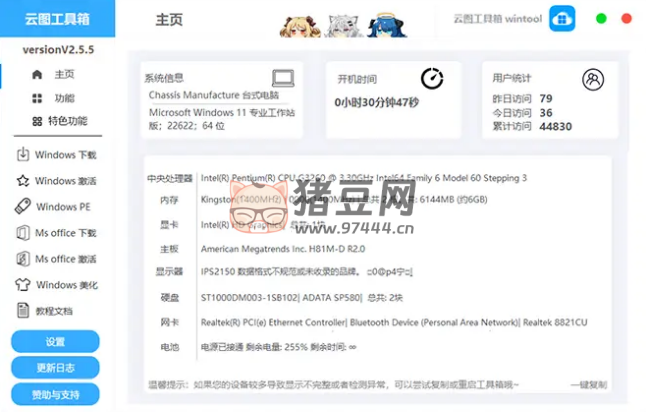The height and width of the screenshot is (412, 646).
Task: Click the shirt icon for Windows 美化
Action: [x=23, y=285]
